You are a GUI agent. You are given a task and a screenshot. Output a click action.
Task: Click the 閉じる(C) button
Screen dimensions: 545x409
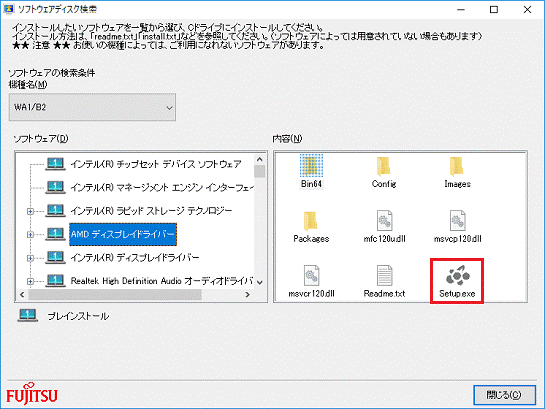[504, 395]
